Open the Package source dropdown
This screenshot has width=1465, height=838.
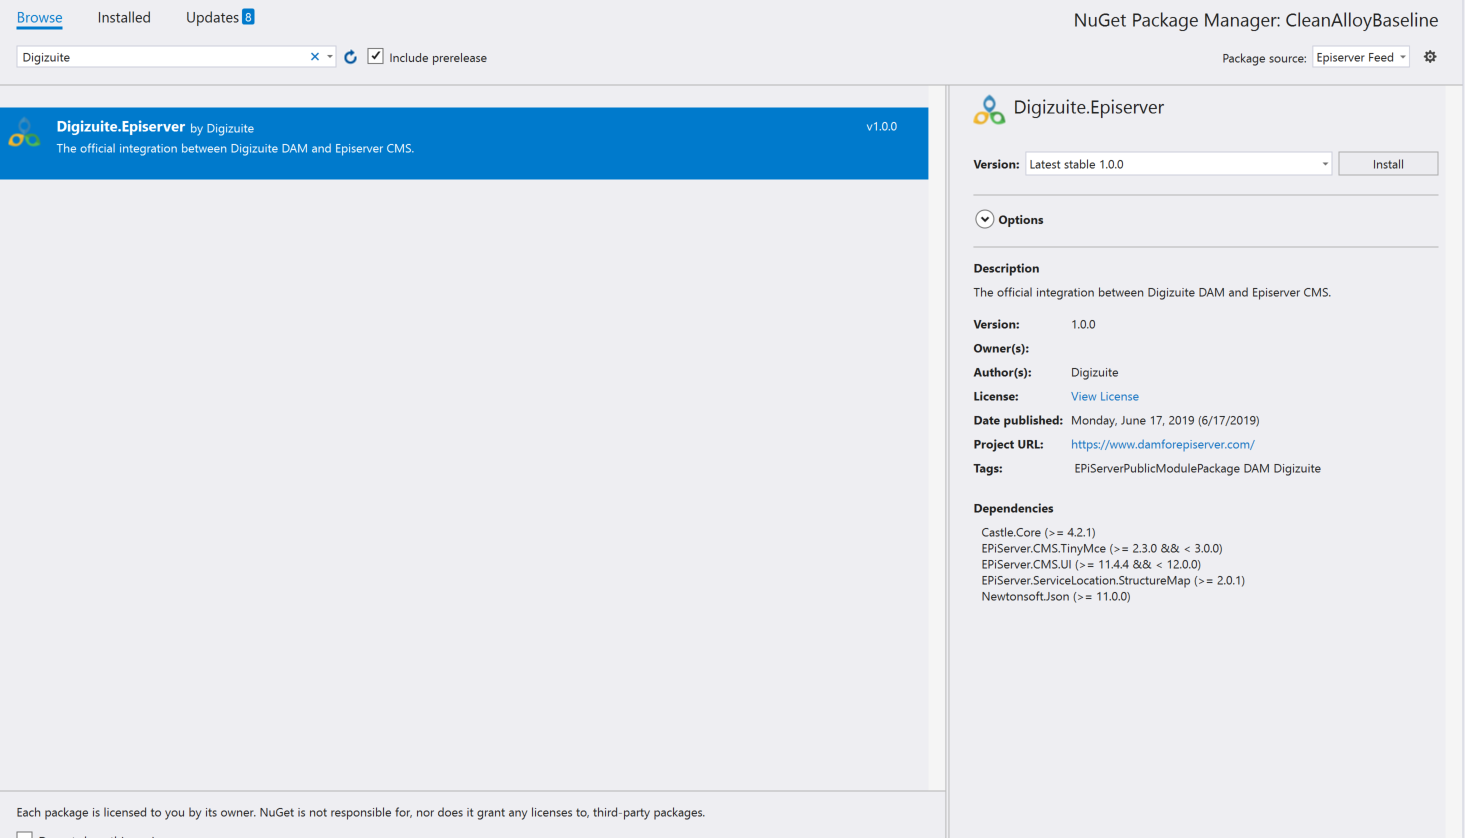(x=1361, y=57)
